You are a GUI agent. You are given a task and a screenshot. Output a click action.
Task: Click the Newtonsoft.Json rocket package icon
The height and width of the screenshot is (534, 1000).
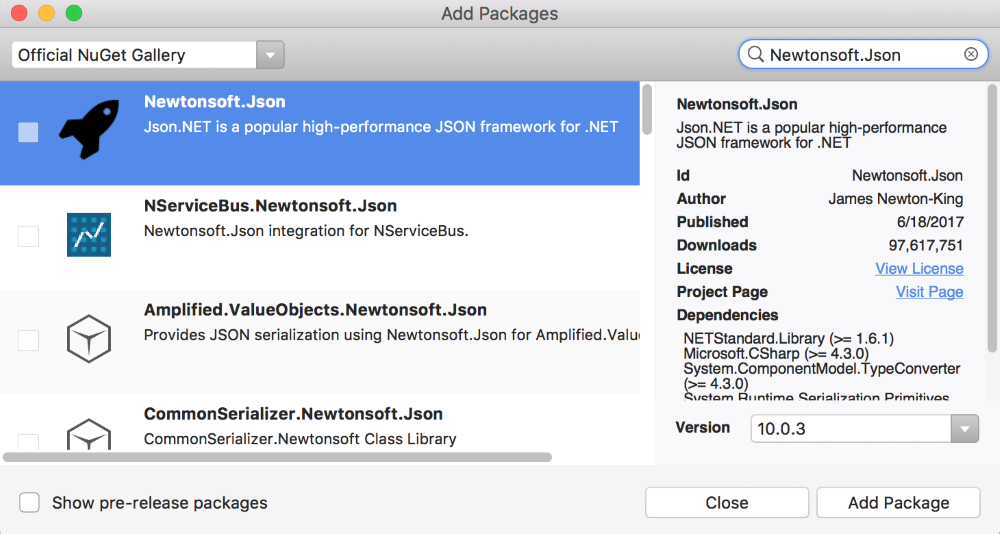click(89, 129)
